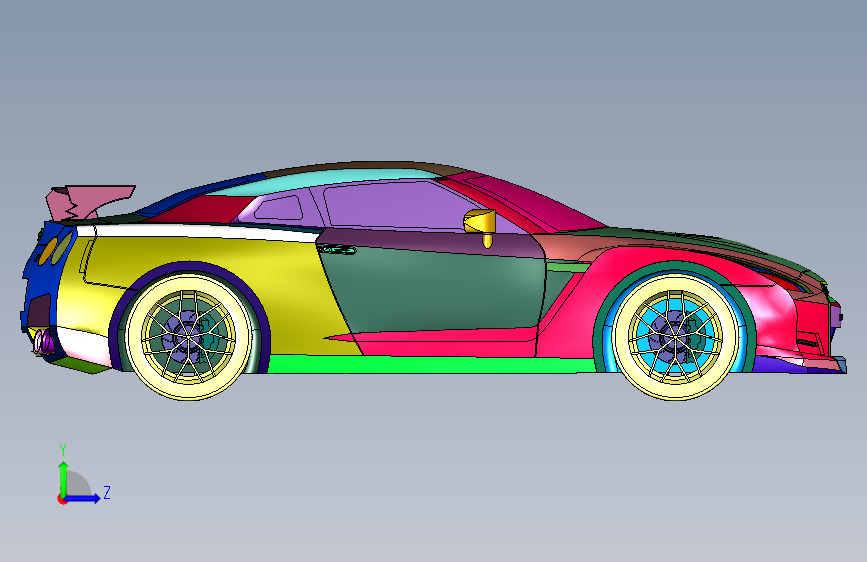Select the purple exhaust tip at rear

43,342
